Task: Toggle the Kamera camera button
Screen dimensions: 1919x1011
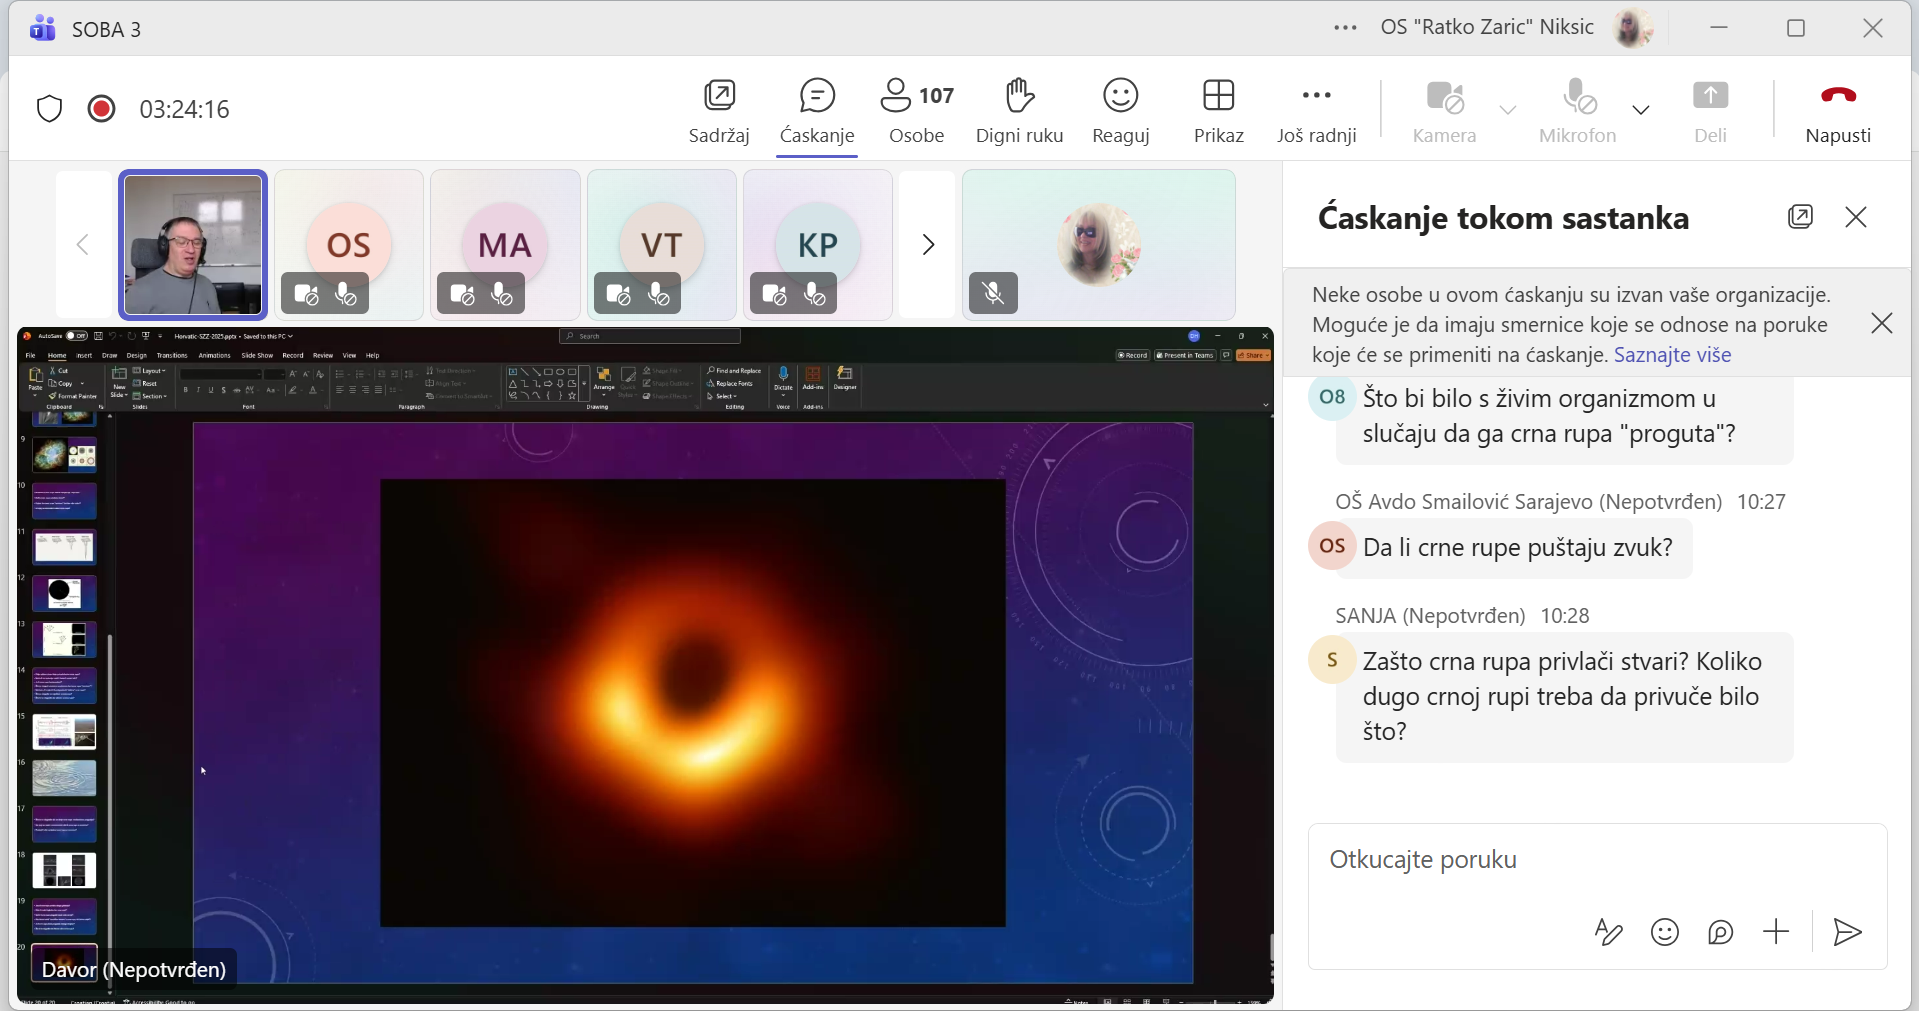Action: pos(1444,110)
